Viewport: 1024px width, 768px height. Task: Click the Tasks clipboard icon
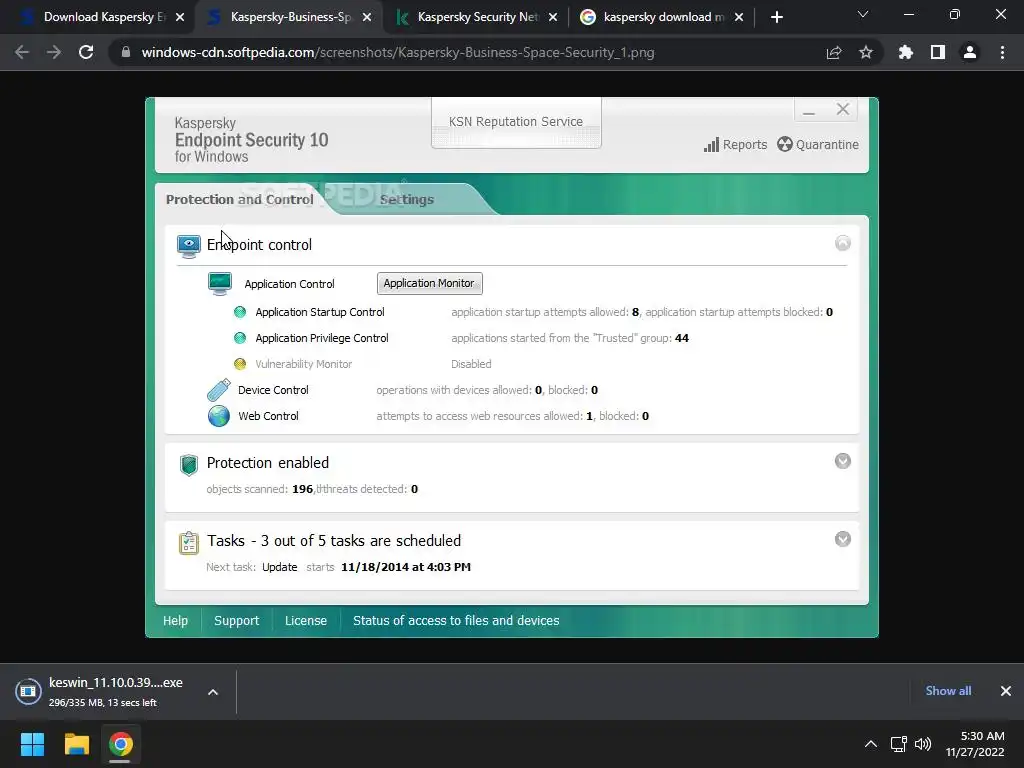click(x=189, y=543)
